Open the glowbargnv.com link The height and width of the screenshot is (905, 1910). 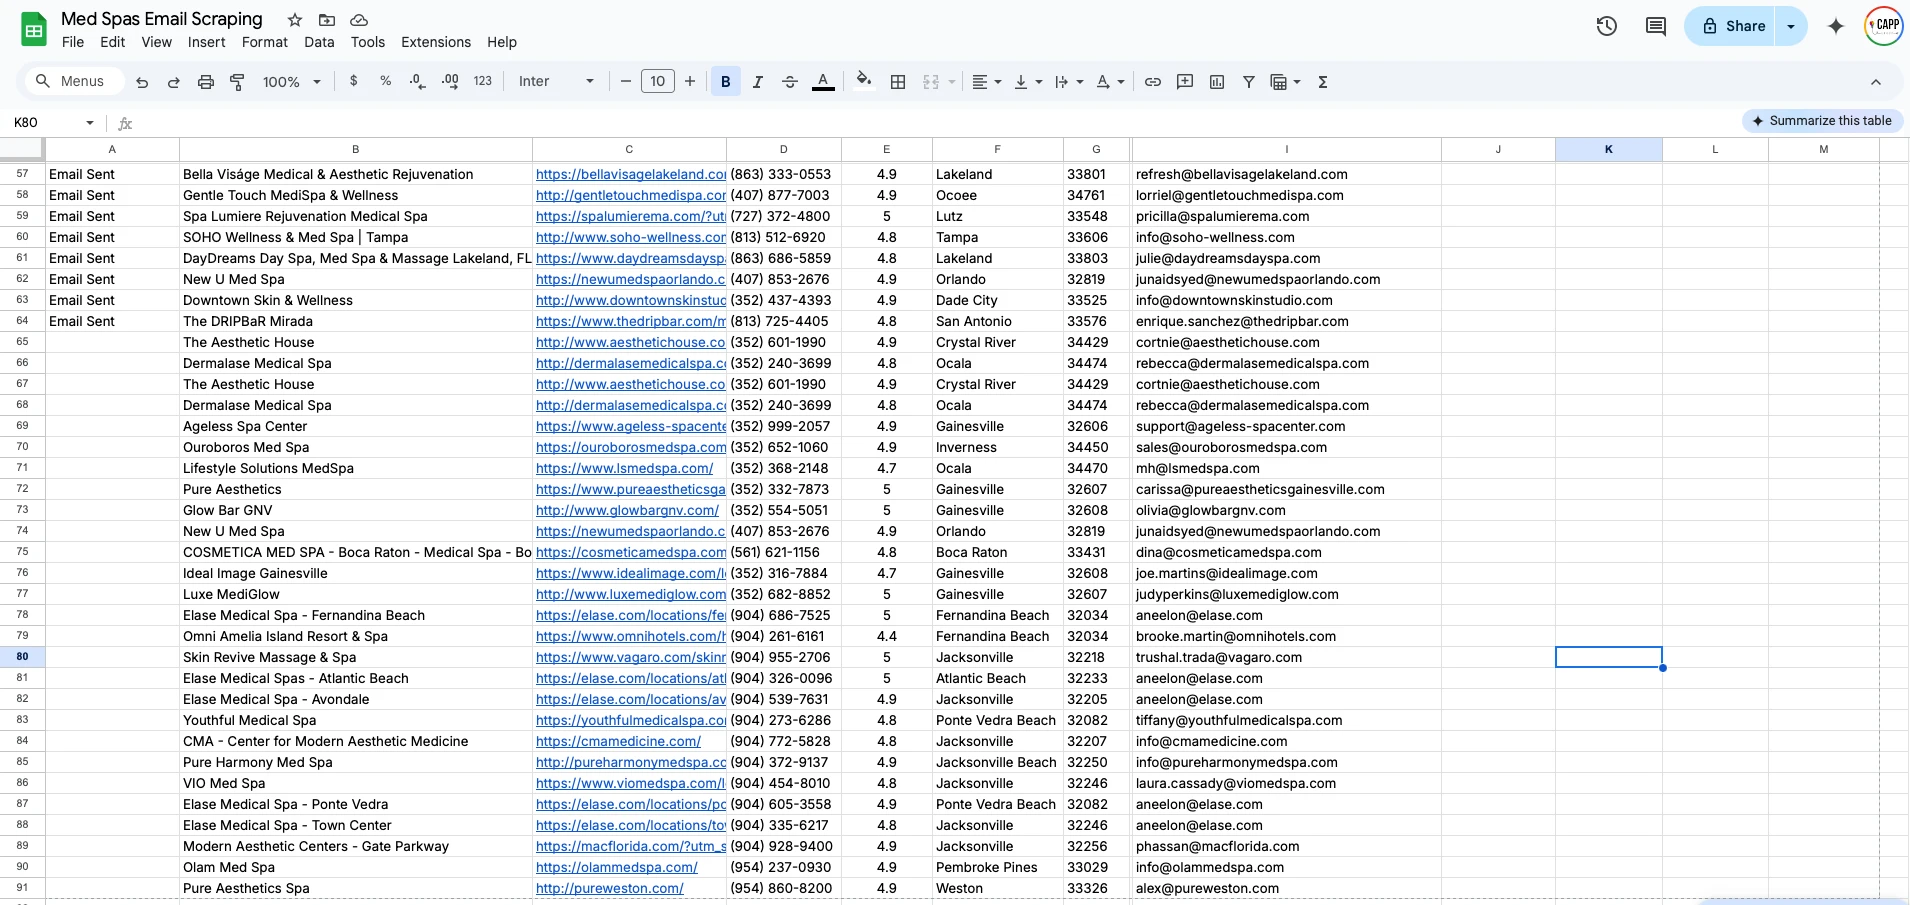(x=627, y=510)
